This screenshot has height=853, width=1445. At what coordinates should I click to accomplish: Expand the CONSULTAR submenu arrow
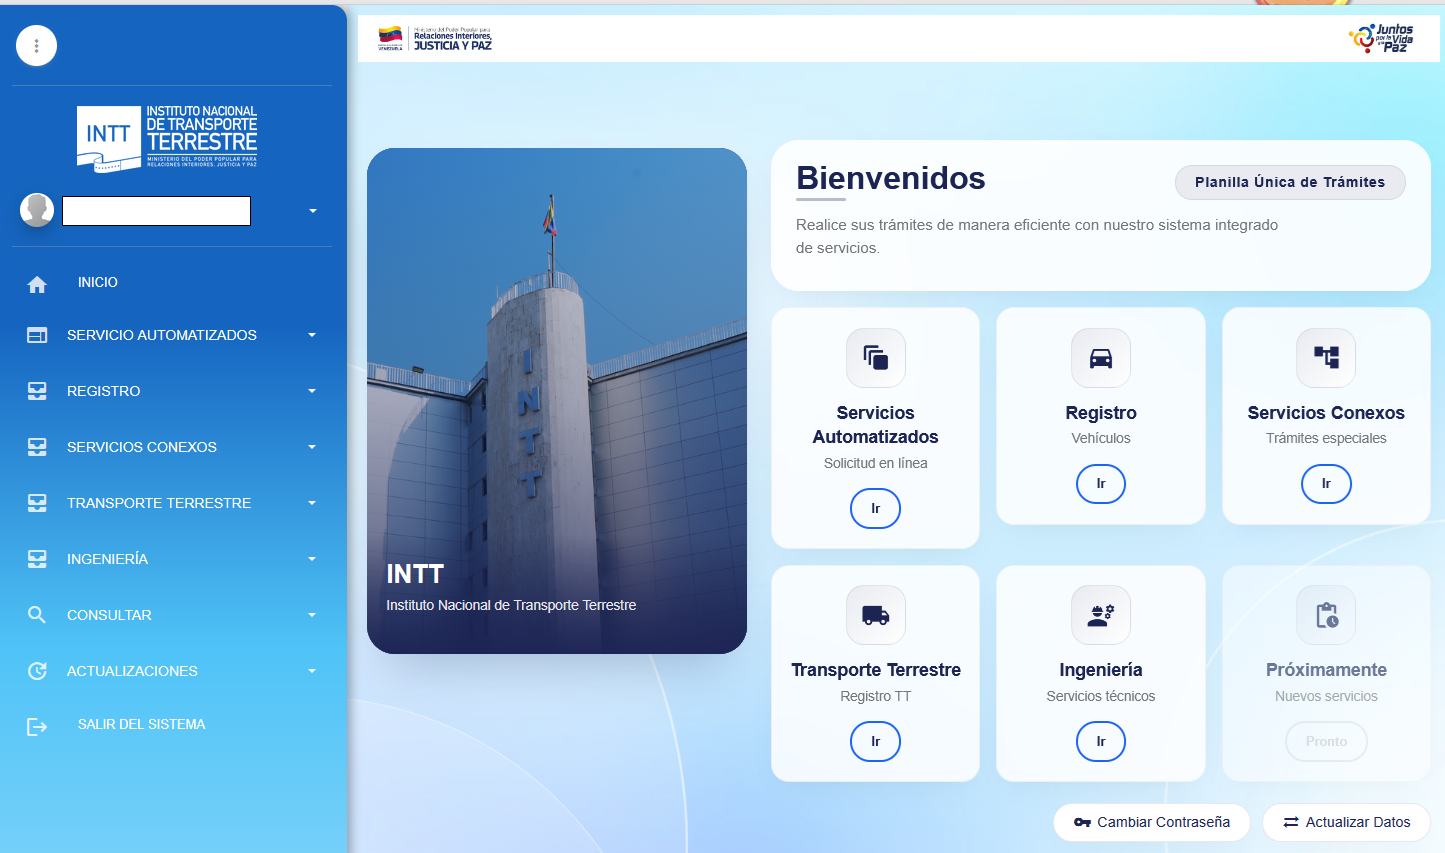pos(312,615)
